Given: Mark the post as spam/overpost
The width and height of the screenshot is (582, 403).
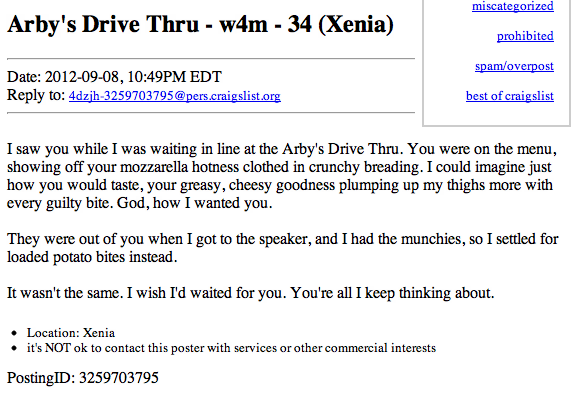Looking at the screenshot, I should click(514, 66).
